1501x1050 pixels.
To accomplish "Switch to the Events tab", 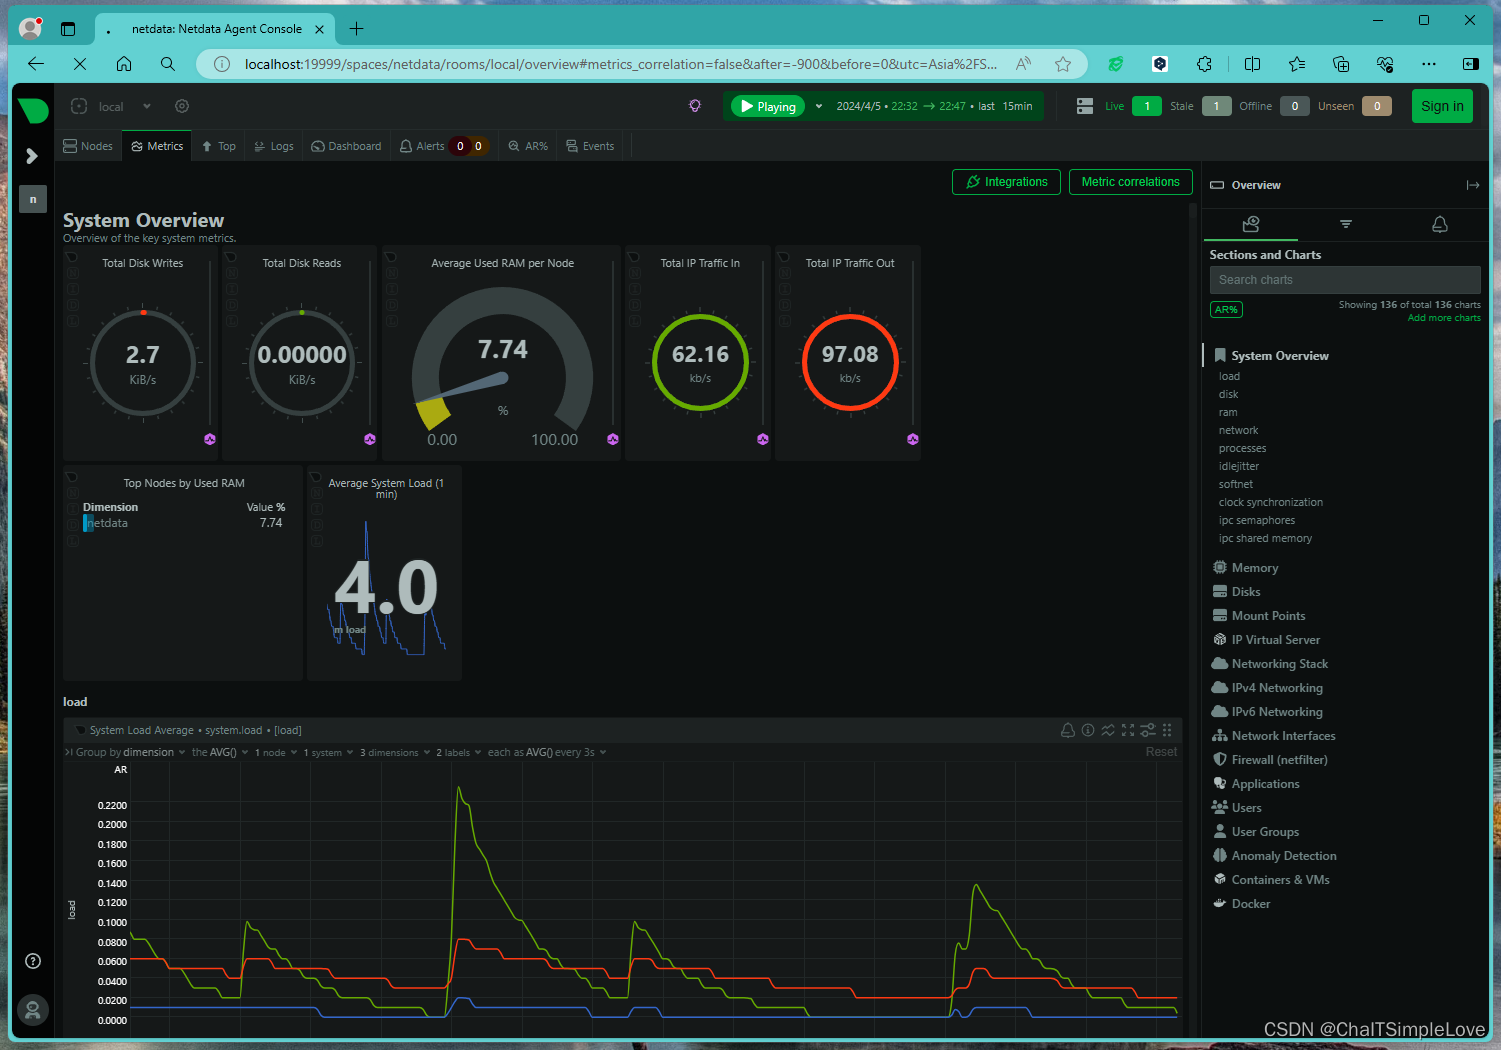I will click(590, 146).
